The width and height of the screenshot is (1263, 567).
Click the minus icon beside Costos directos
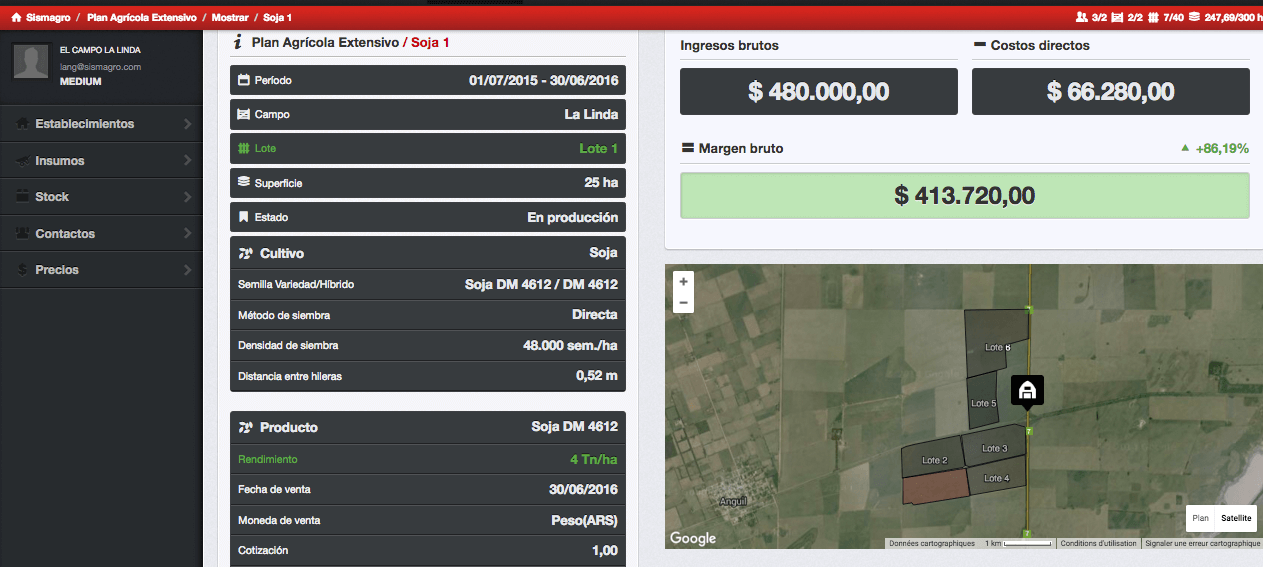point(980,45)
